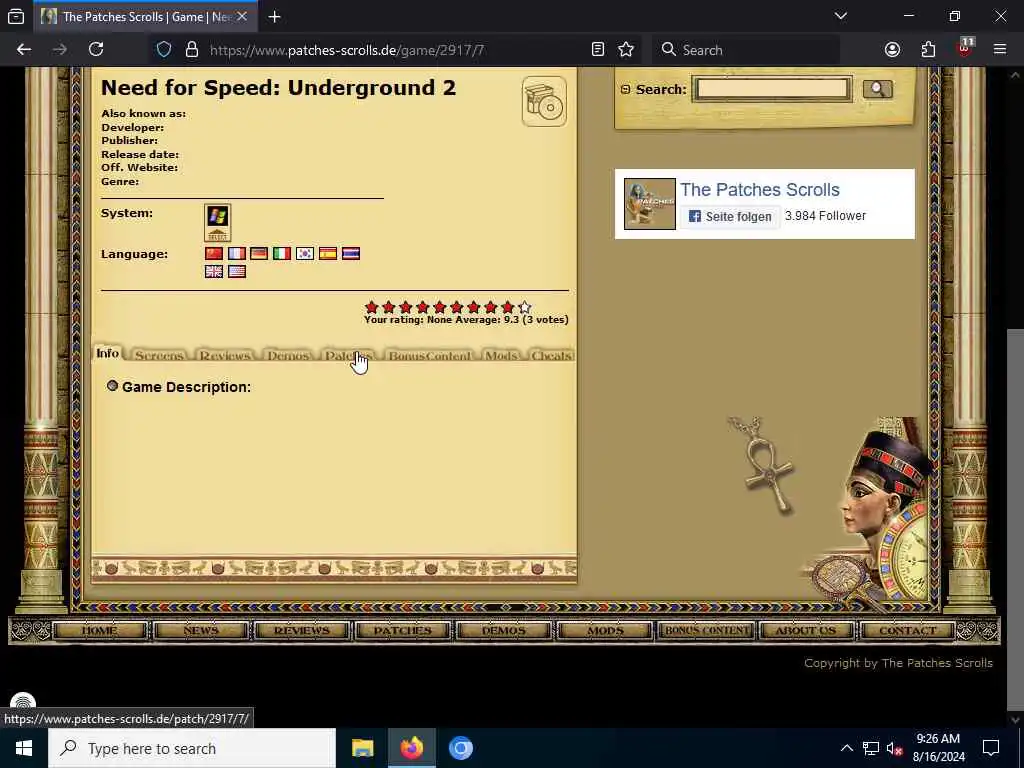1024x768 pixels.
Task: Click The Patches Scrolls Facebook thumbnail
Action: pos(650,204)
